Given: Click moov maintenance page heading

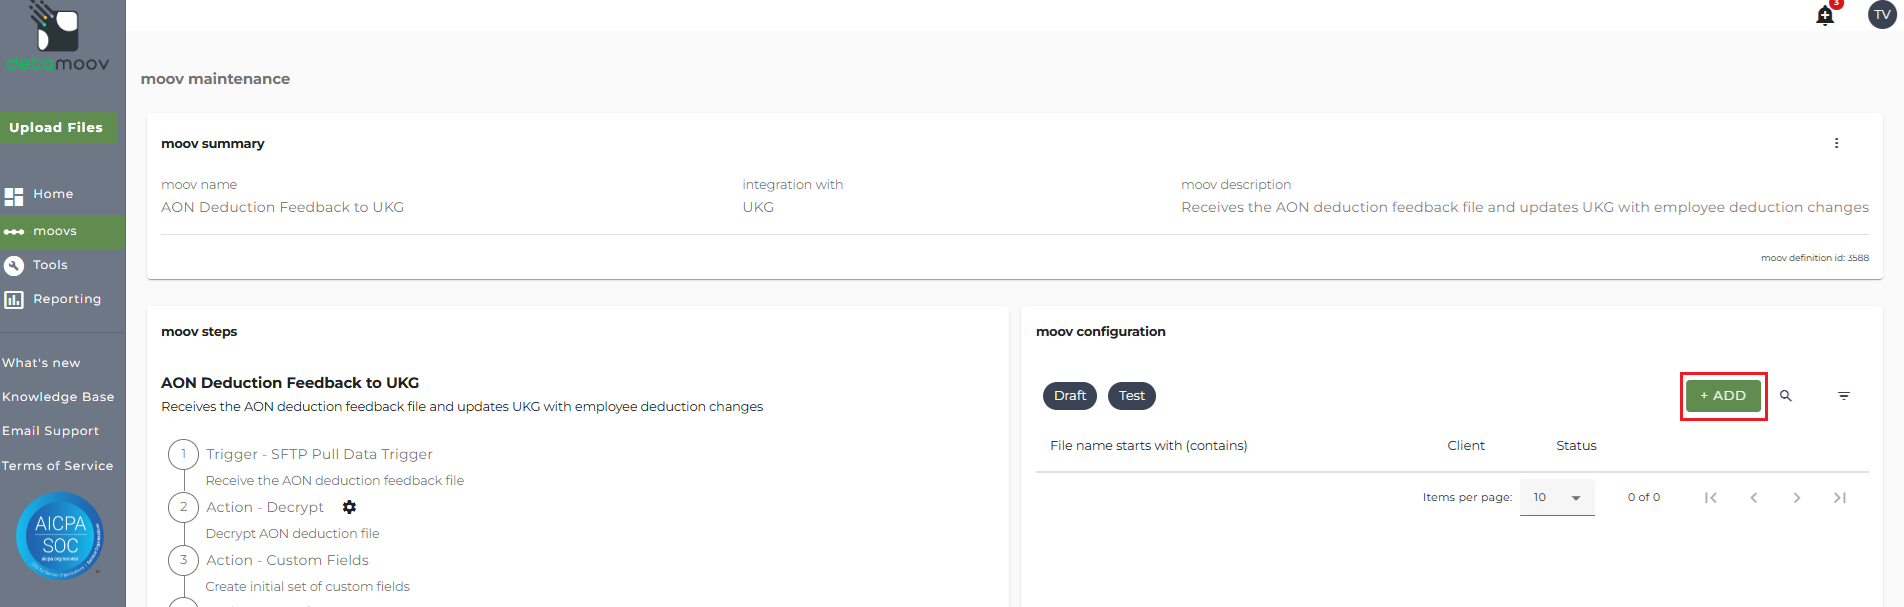Looking at the screenshot, I should pyautogui.click(x=215, y=79).
